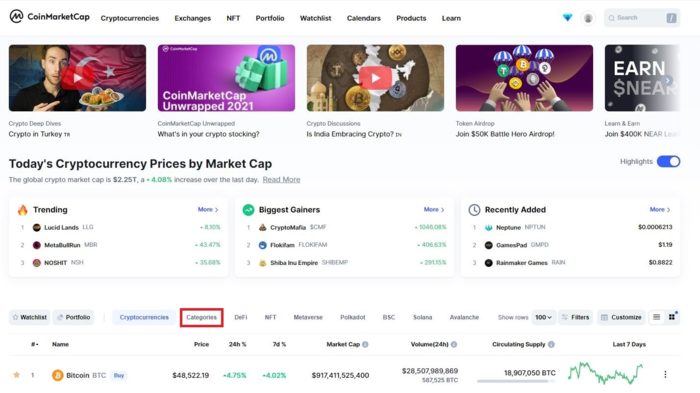The height and width of the screenshot is (393, 700).
Task: Click the Shiba Inu Empire coin icon
Action: (x=262, y=263)
